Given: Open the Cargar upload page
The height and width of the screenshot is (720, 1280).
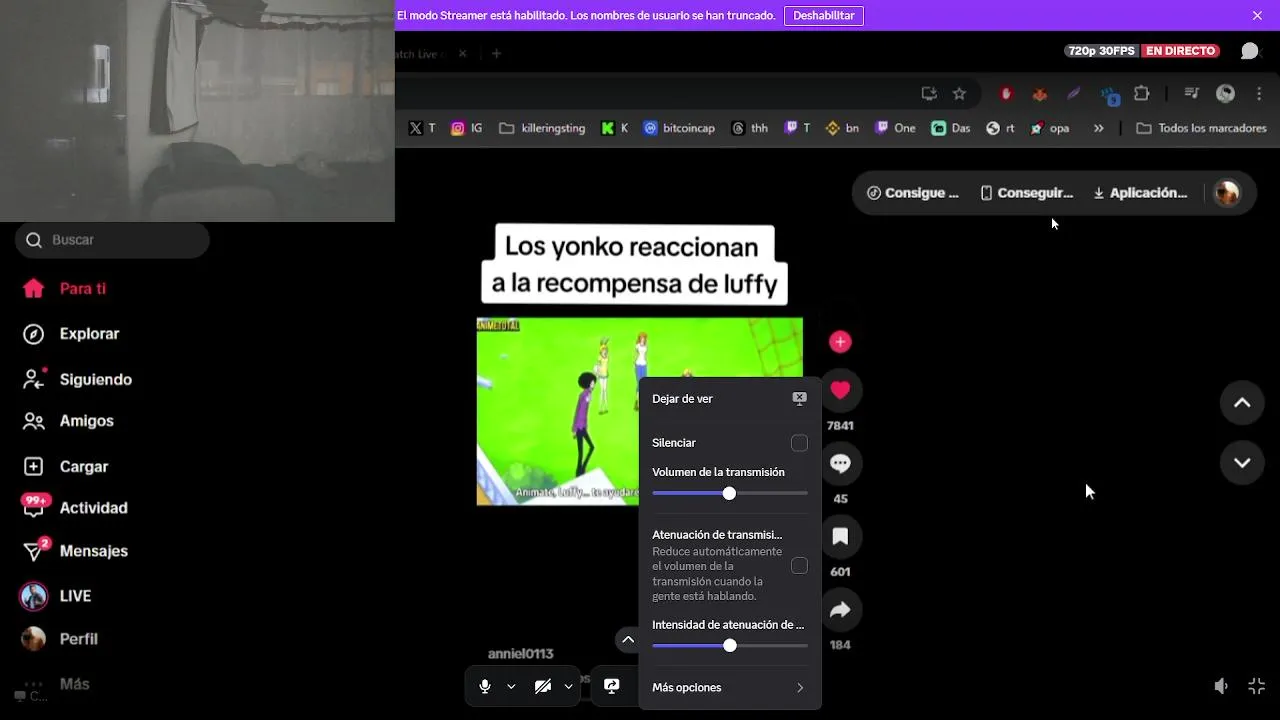Looking at the screenshot, I should [x=66, y=467].
